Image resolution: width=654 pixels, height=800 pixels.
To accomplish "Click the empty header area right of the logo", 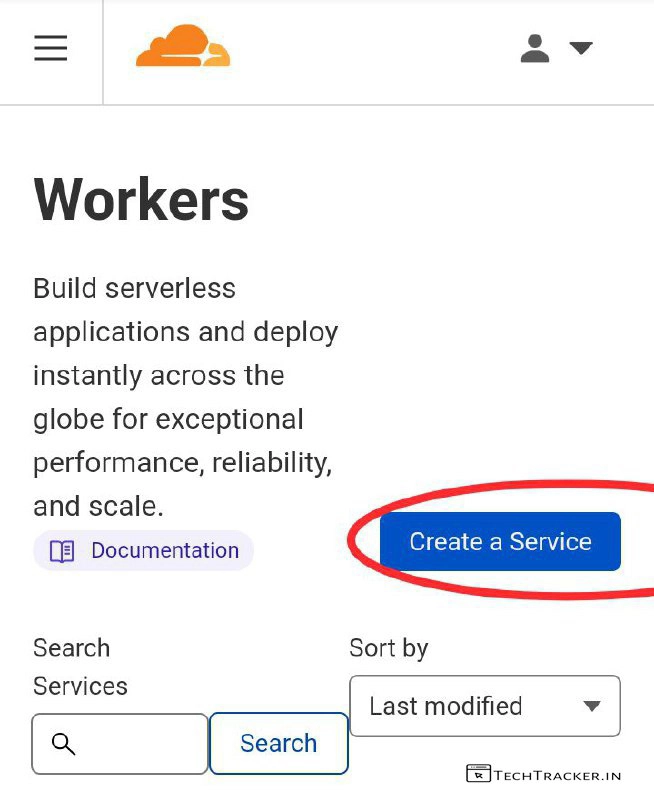I will pyautogui.click(x=370, y=50).
